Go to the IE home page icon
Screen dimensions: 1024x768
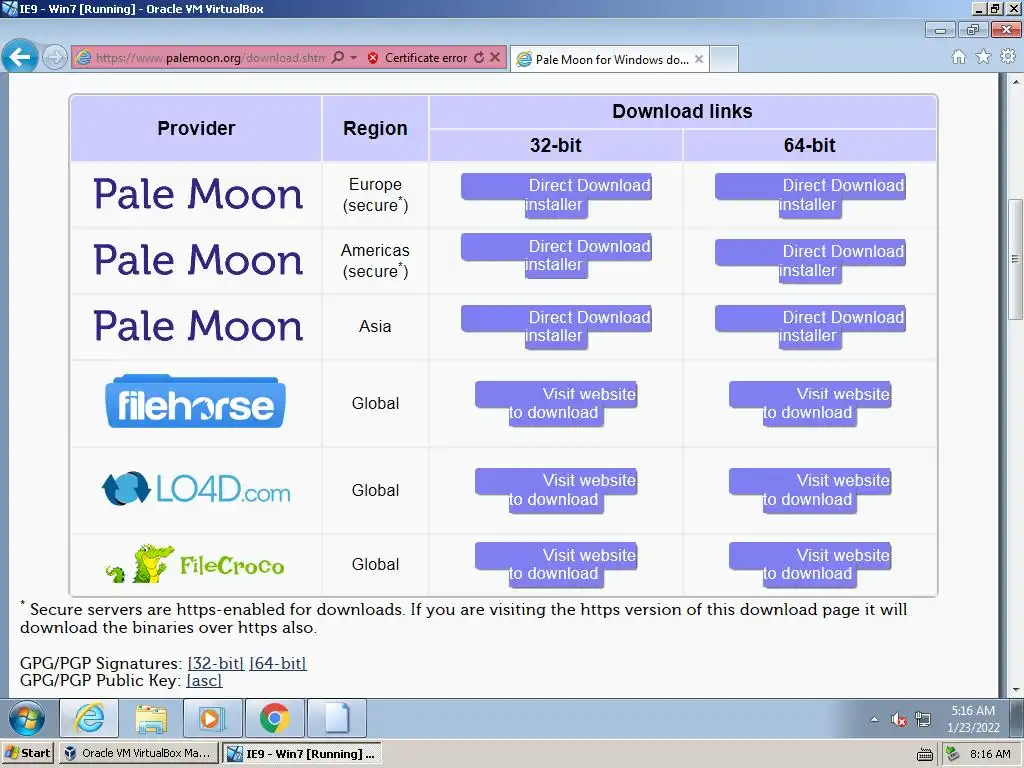point(959,57)
